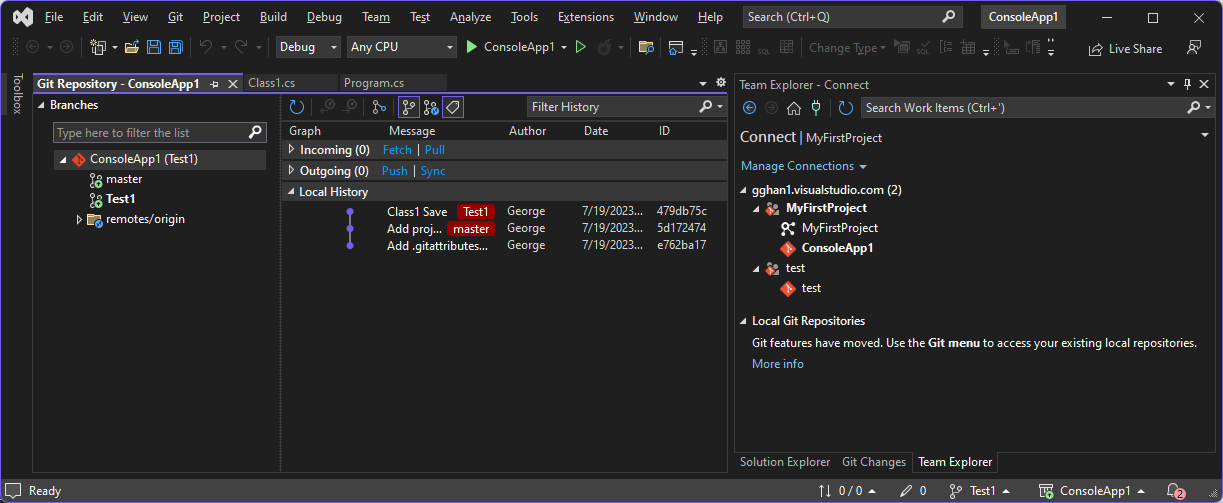
Task: Toggle auto-hide pin on Team Explorer panel
Action: coord(1187,84)
